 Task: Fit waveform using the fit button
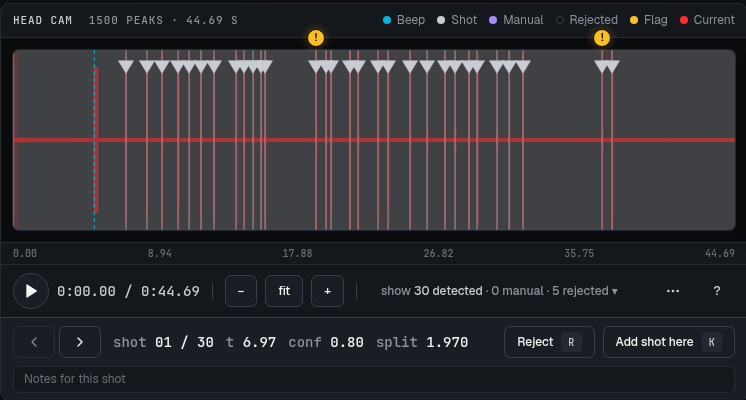tap(284, 291)
